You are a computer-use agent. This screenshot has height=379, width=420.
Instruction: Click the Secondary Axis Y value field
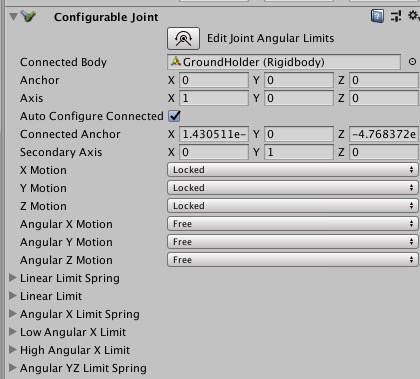[299, 152]
